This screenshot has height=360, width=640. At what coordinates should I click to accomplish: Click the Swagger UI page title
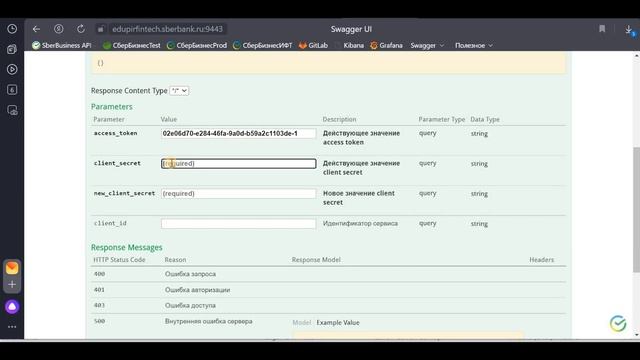(x=351, y=29)
